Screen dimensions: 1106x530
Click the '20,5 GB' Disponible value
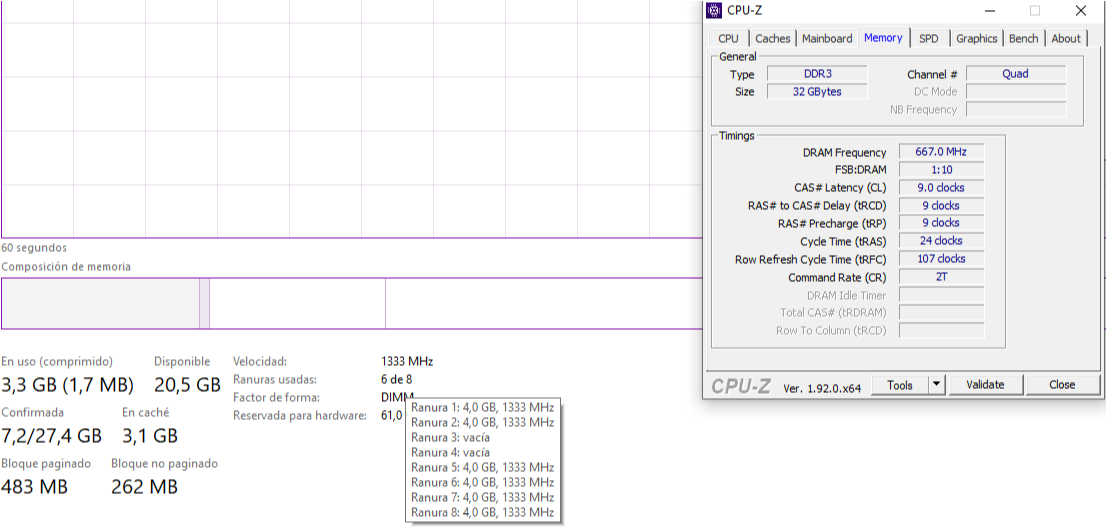188,385
